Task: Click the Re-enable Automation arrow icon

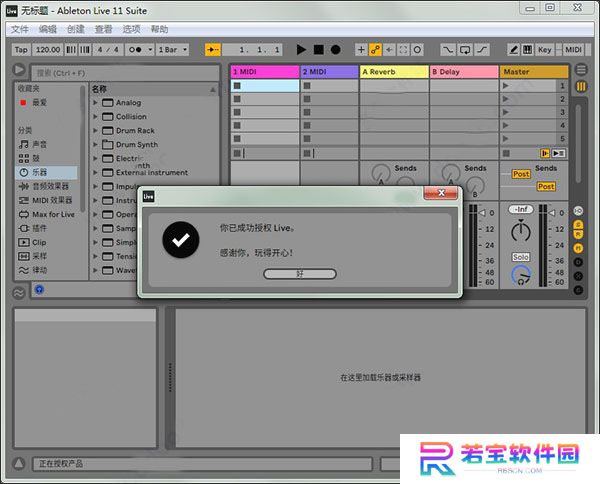Action: pyautogui.click(x=389, y=49)
